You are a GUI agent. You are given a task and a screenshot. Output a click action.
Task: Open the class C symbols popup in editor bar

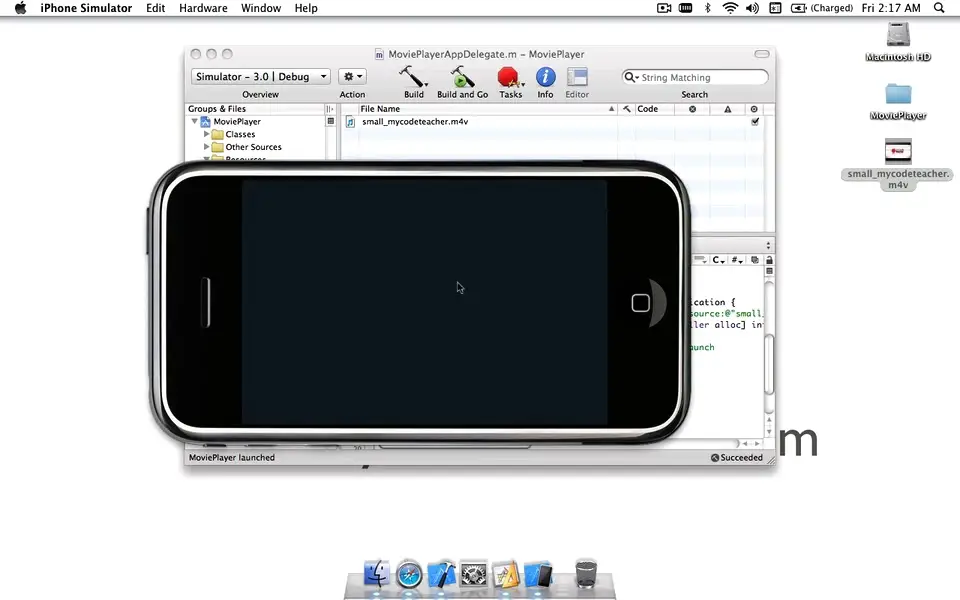click(x=718, y=260)
